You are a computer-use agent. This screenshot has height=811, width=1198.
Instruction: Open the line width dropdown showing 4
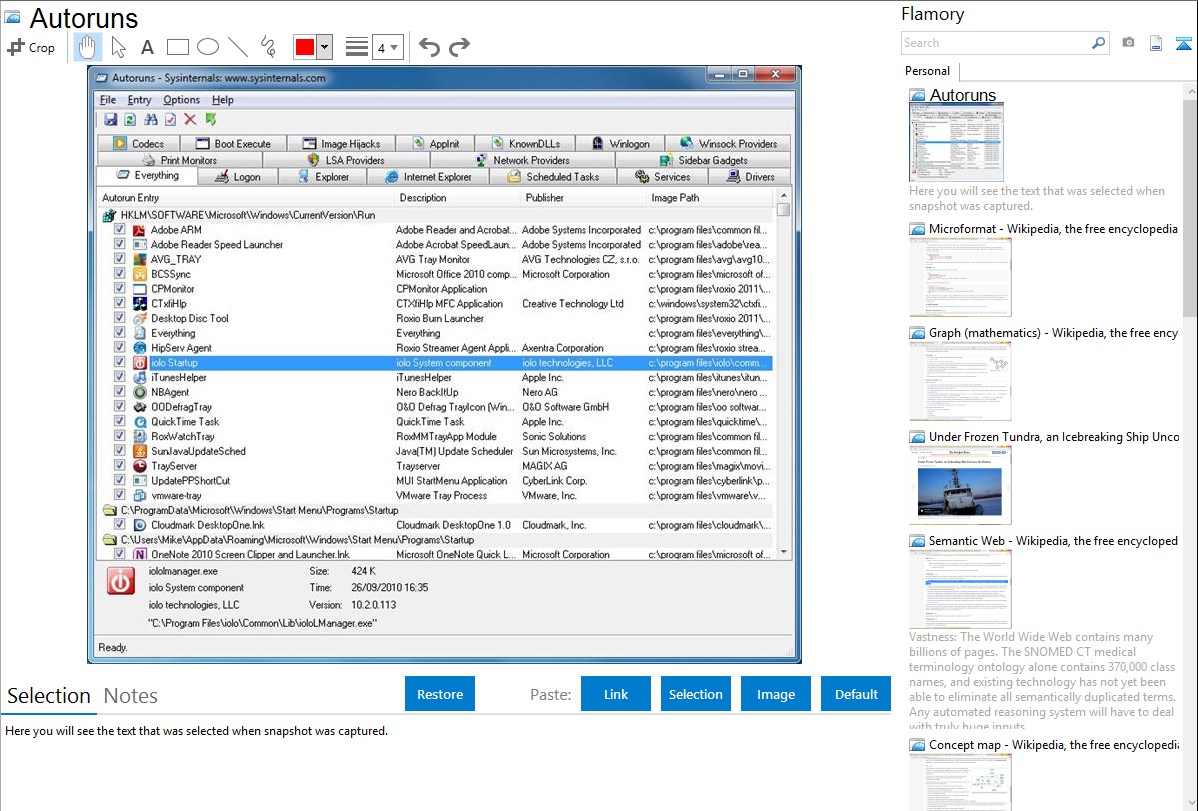387,48
